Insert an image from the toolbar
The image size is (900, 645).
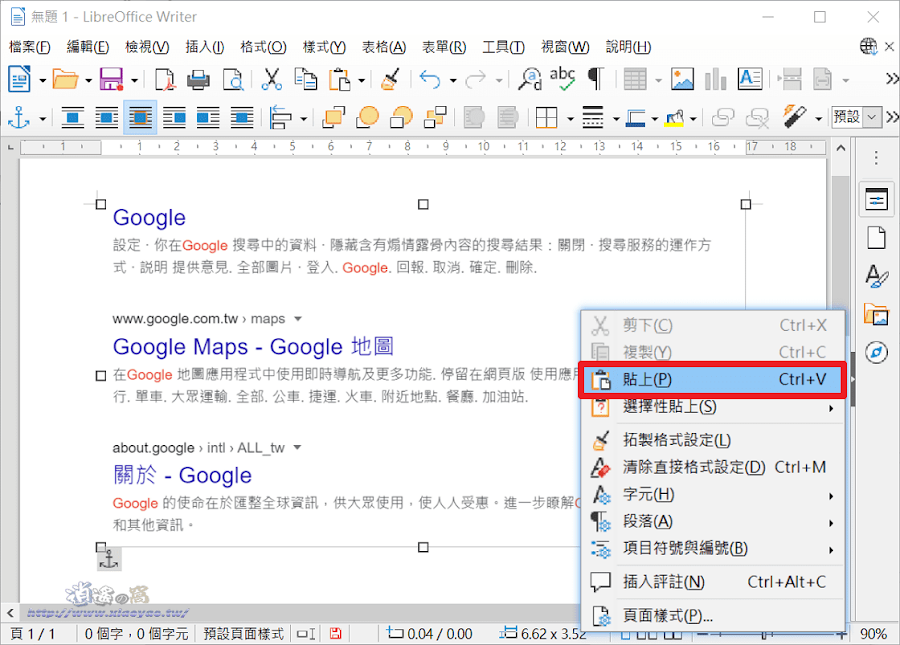[x=682, y=78]
